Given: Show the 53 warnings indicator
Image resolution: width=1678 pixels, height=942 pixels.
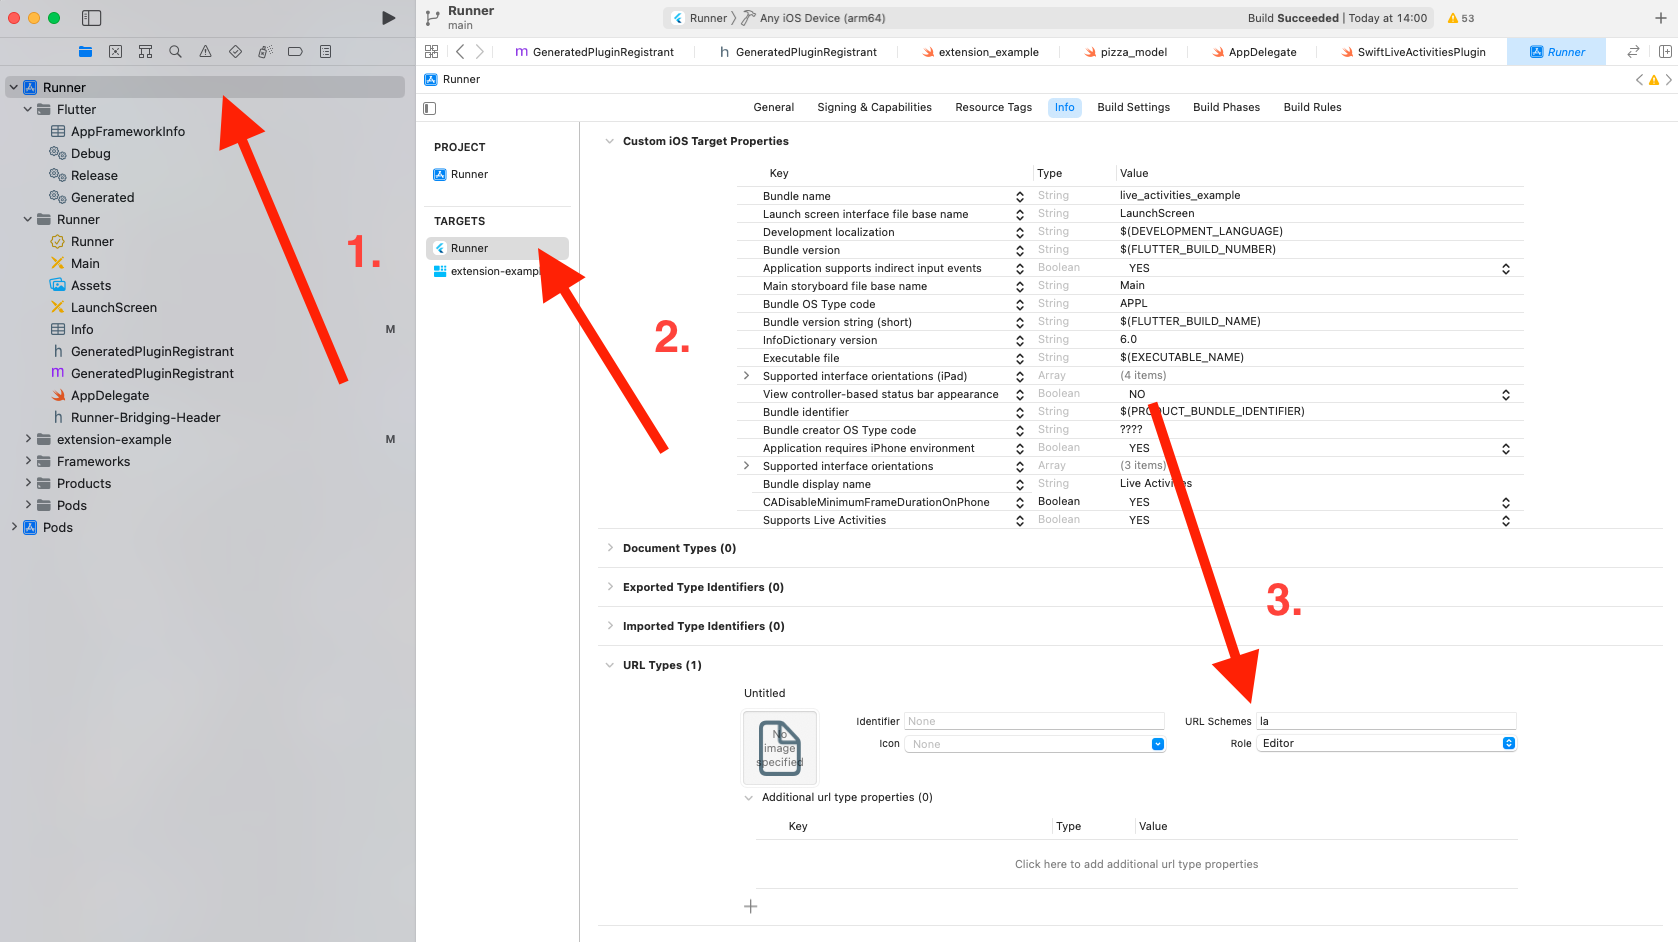Looking at the screenshot, I should (1461, 18).
